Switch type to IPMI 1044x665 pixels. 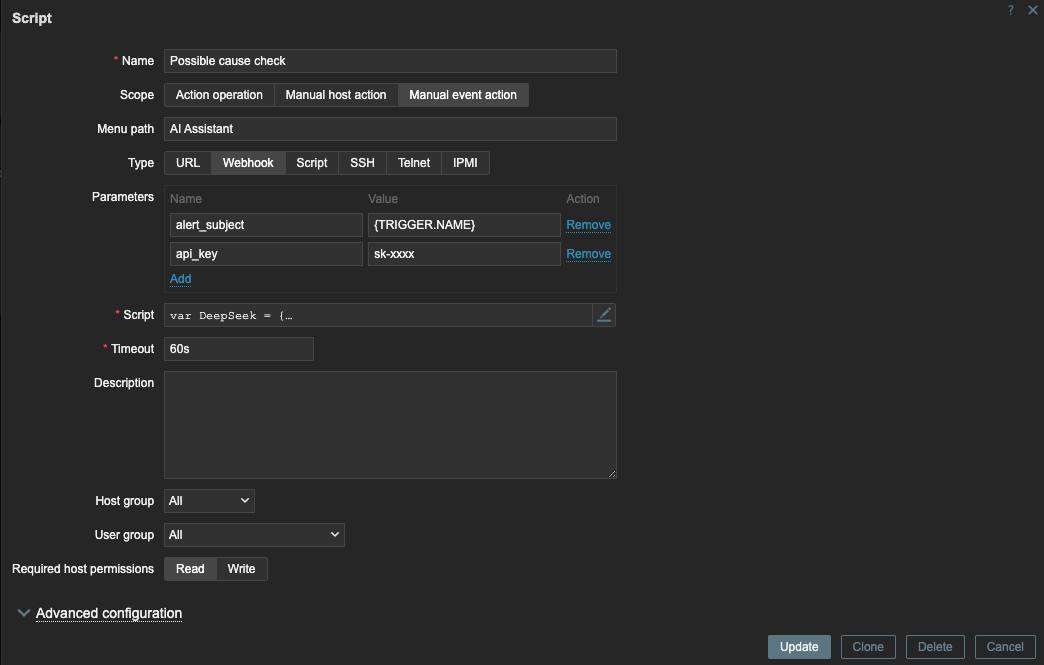click(x=465, y=163)
